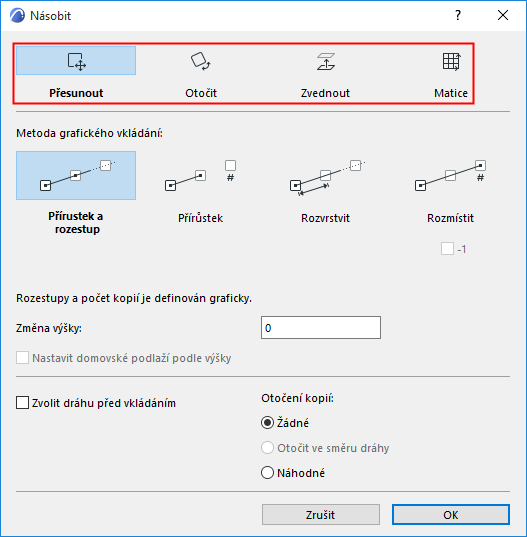Viewport: 527px width, 537px height.
Task: Click the Zvednout tab label
Action: coord(325,93)
